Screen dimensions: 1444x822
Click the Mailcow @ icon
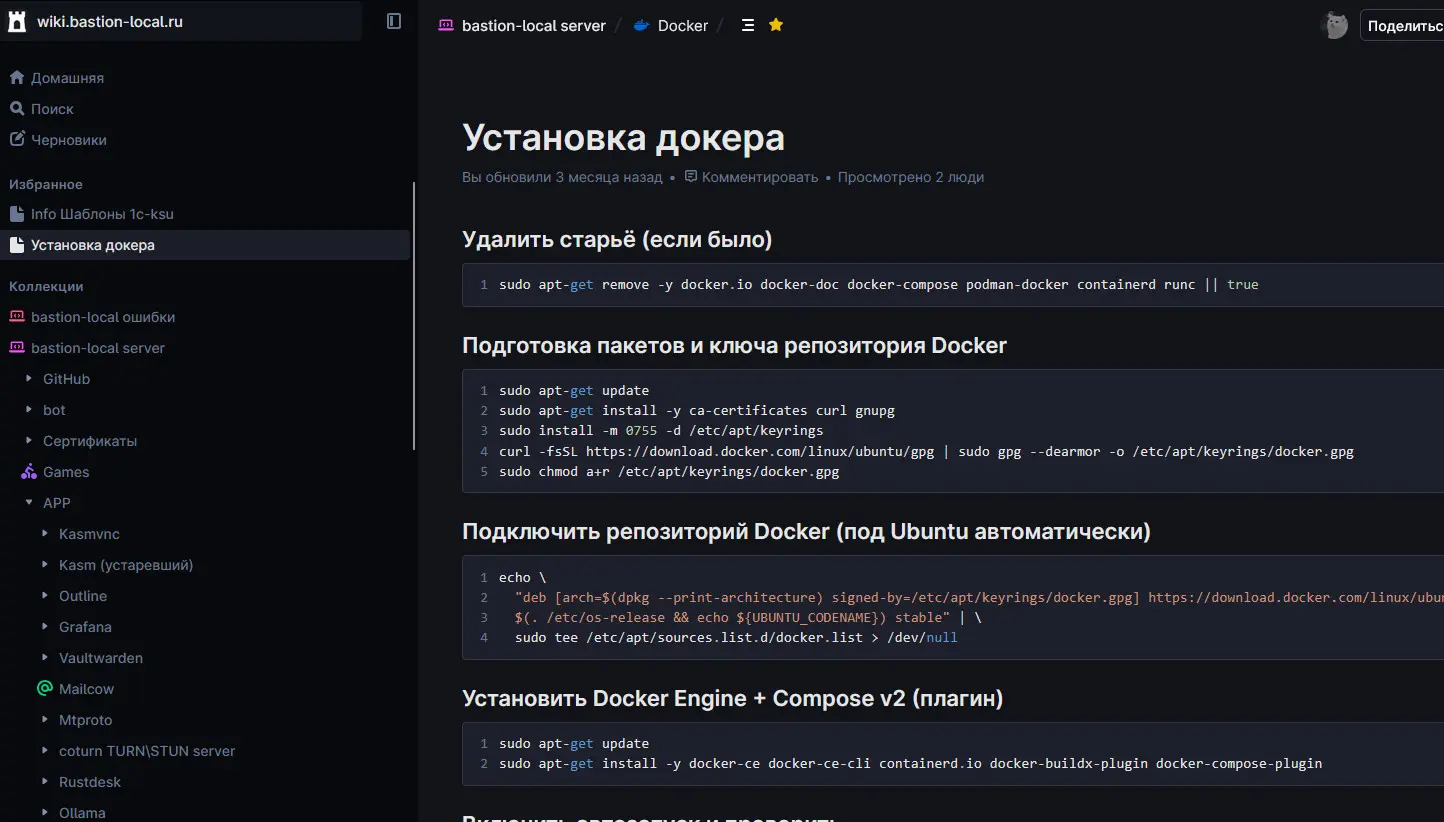click(x=45, y=688)
